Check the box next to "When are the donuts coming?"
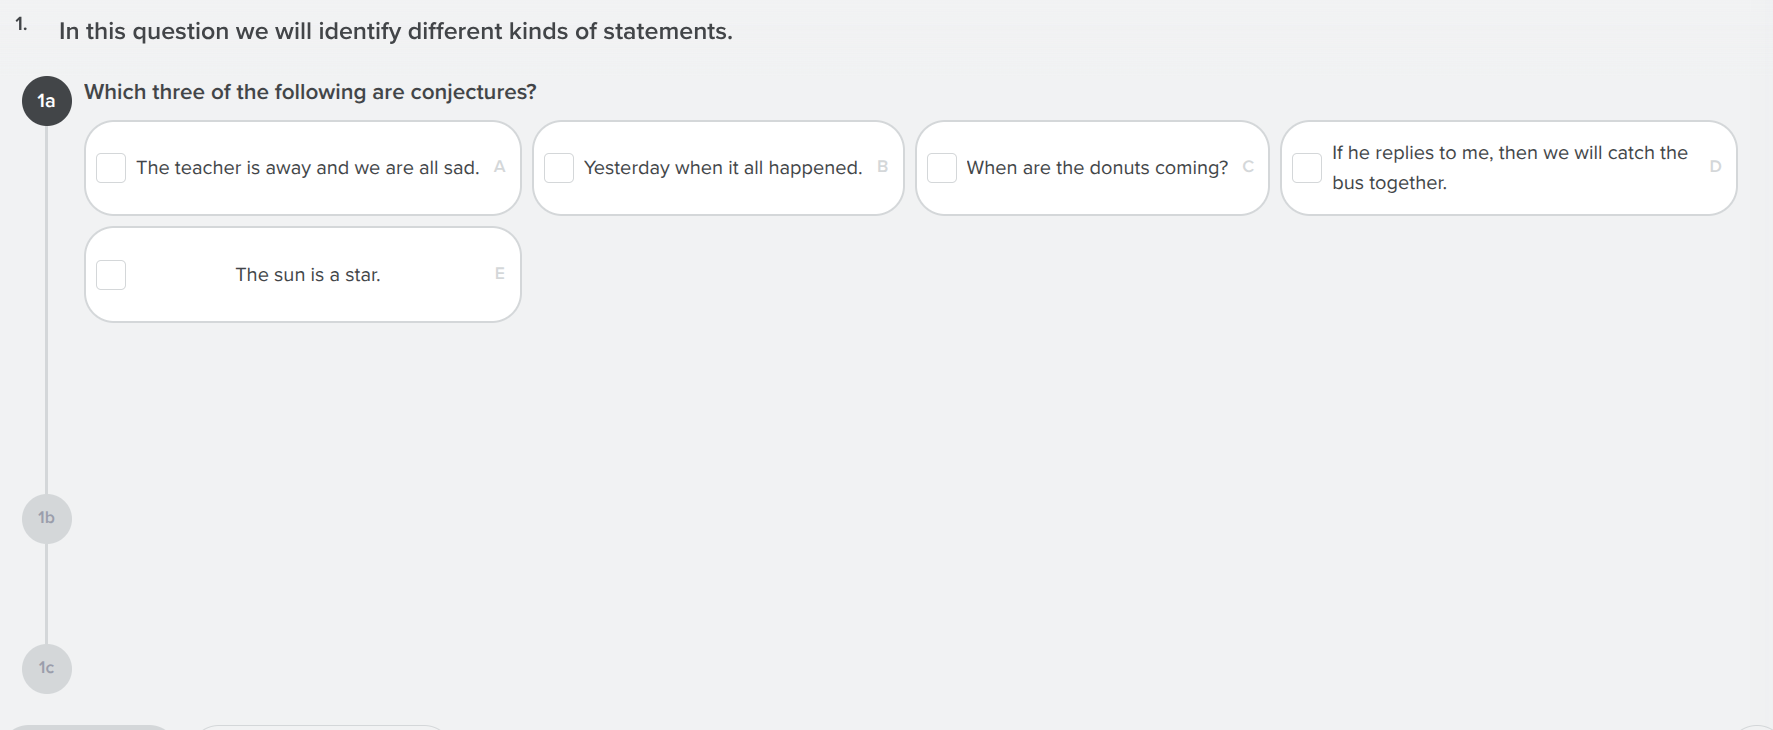Image resolution: width=1773 pixels, height=730 pixels. click(941, 168)
